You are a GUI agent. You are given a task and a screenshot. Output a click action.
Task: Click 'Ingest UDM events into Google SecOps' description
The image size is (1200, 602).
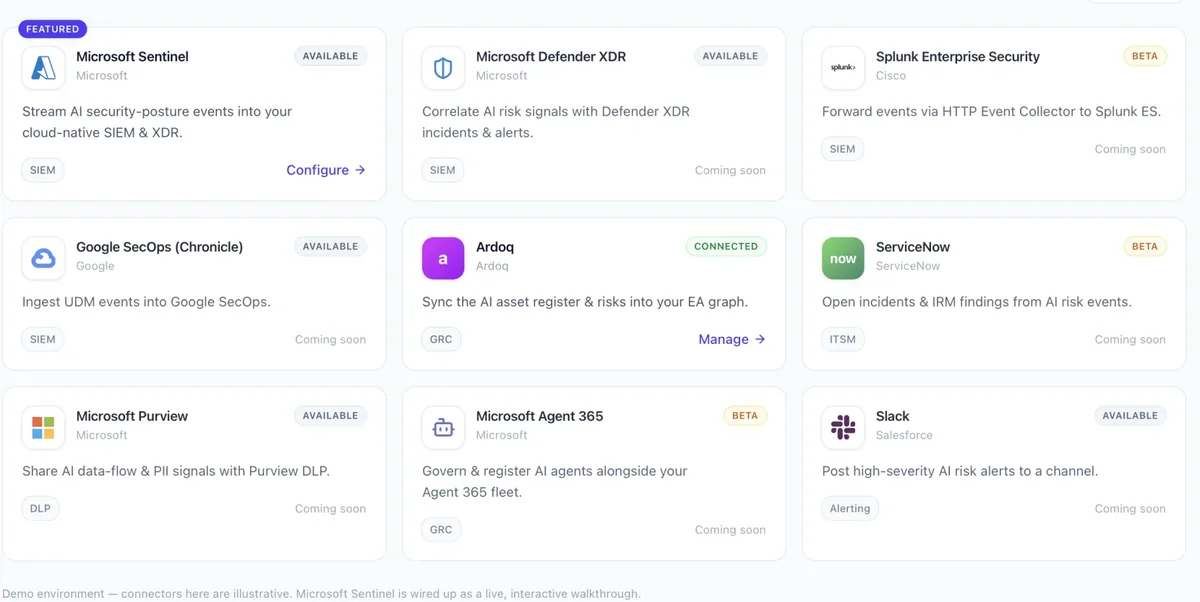(x=146, y=301)
